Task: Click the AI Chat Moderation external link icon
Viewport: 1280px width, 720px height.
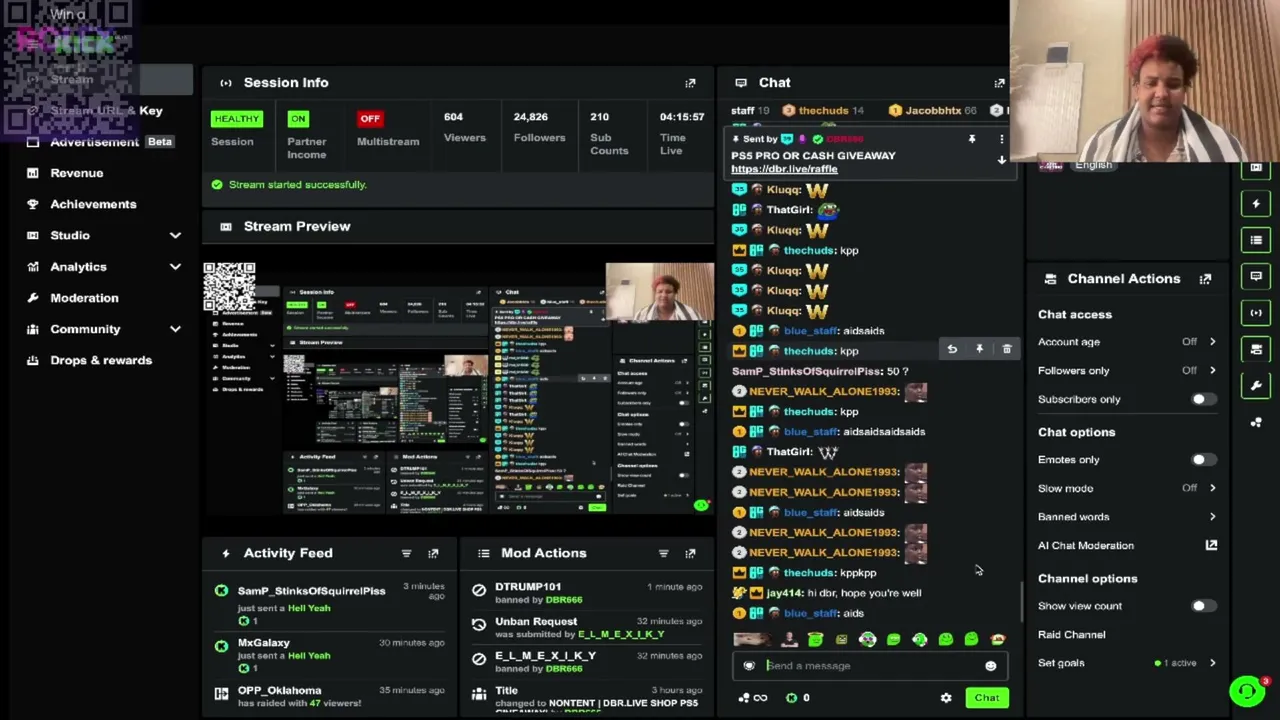Action: [x=1211, y=545]
